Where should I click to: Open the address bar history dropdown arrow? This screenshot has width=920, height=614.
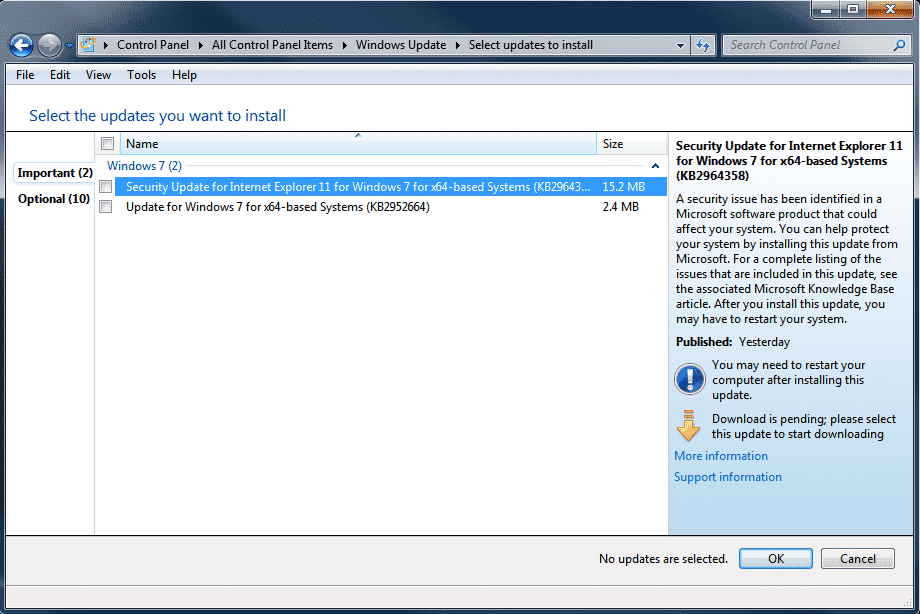click(x=680, y=45)
